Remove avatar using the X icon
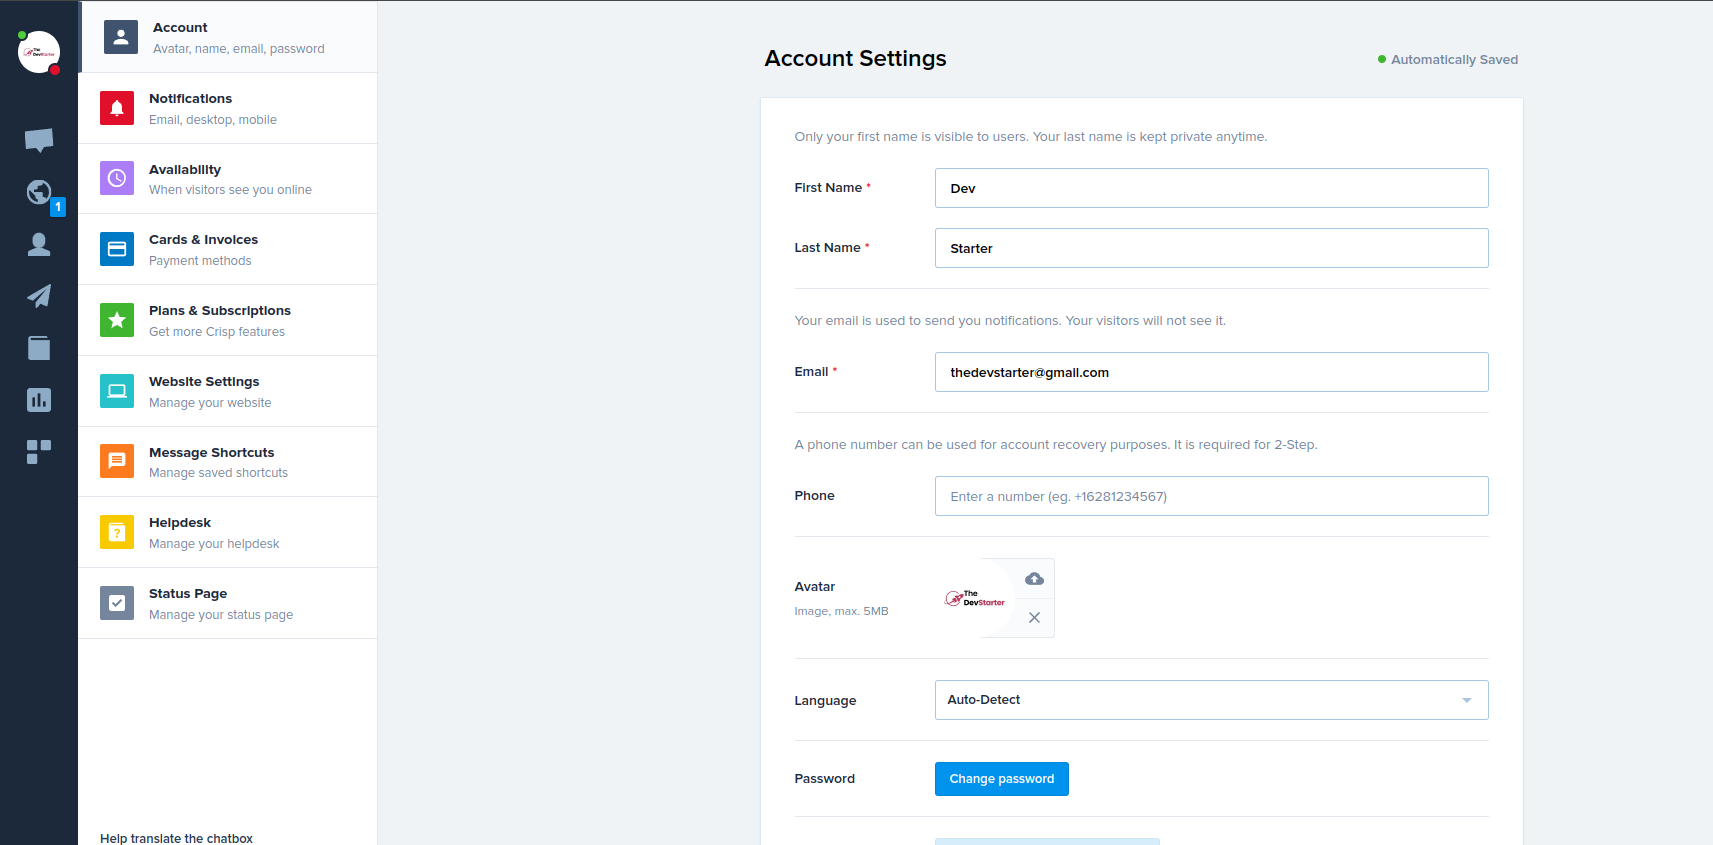This screenshot has height=845, width=1713. click(1034, 618)
